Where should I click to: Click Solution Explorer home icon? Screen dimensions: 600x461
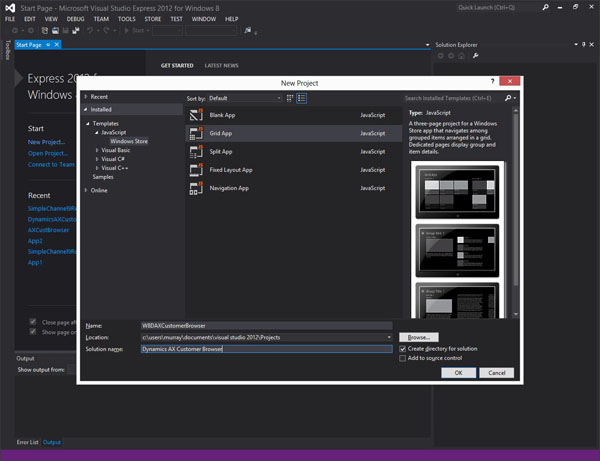pyautogui.click(x=461, y=56)
